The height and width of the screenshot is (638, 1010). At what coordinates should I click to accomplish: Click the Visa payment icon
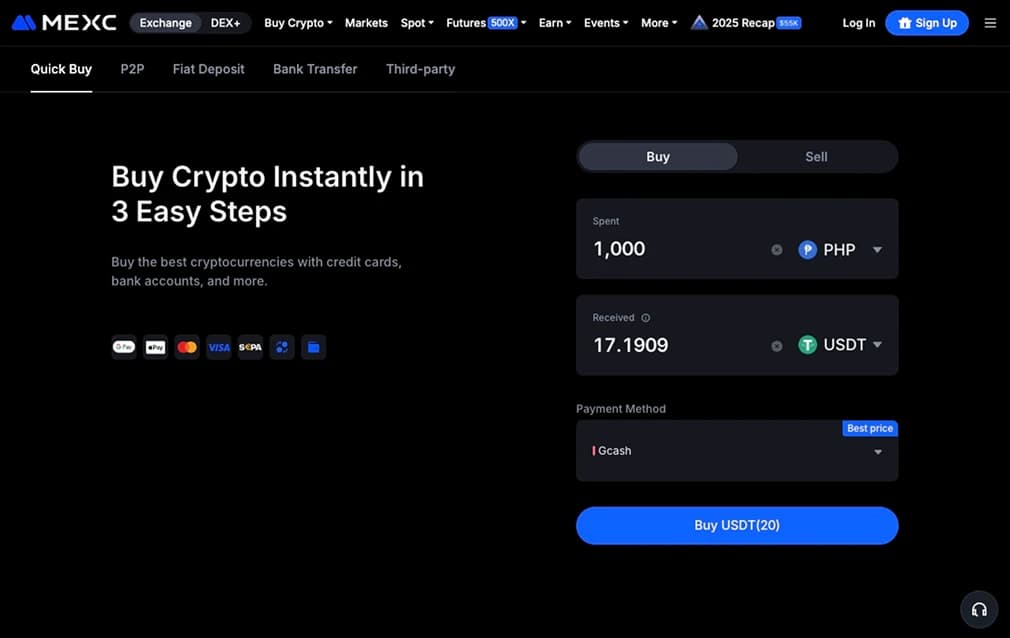[218, 347]
